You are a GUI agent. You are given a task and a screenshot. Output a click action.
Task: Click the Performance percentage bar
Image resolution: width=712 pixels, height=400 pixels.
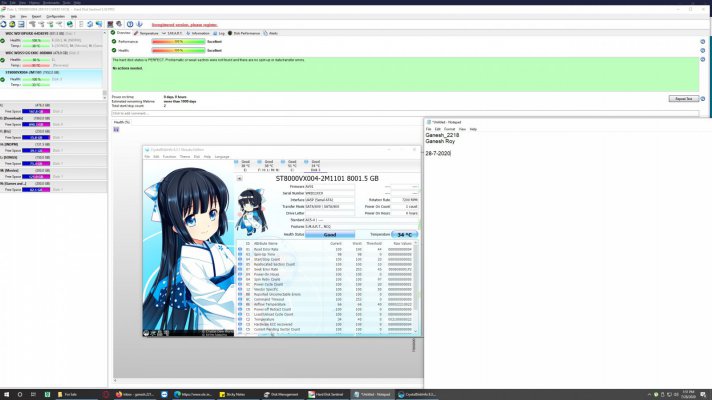[x=178, y=41]
